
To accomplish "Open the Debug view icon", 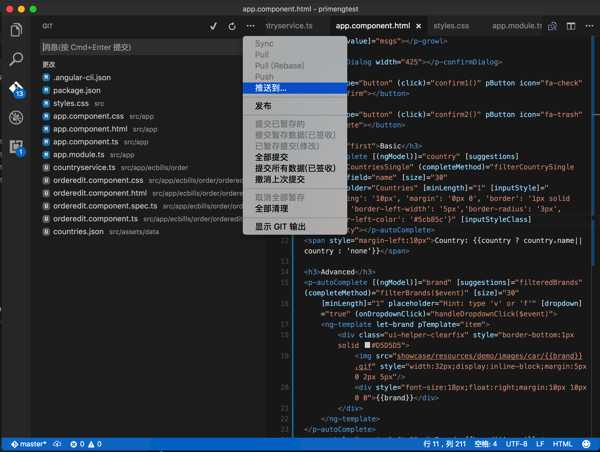I will click(x=16, y=118).
